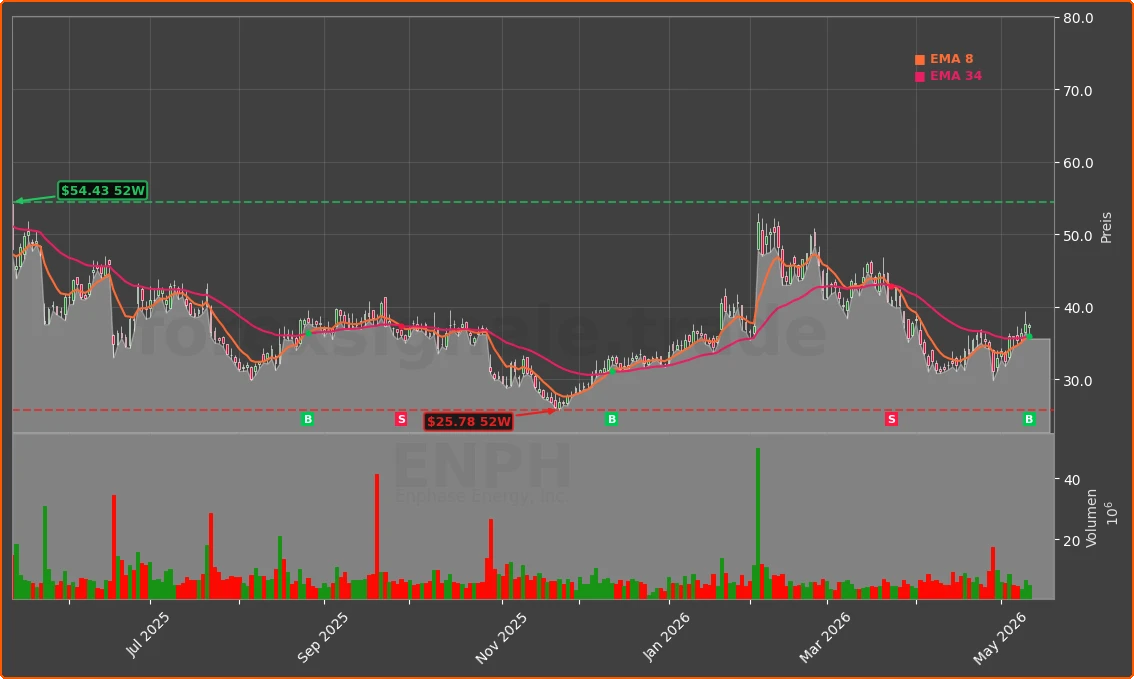The height and width of the screenshot is (679, 1134).
Task: Click the 20 volume axis value
Action: click(x=1072, y=541)
